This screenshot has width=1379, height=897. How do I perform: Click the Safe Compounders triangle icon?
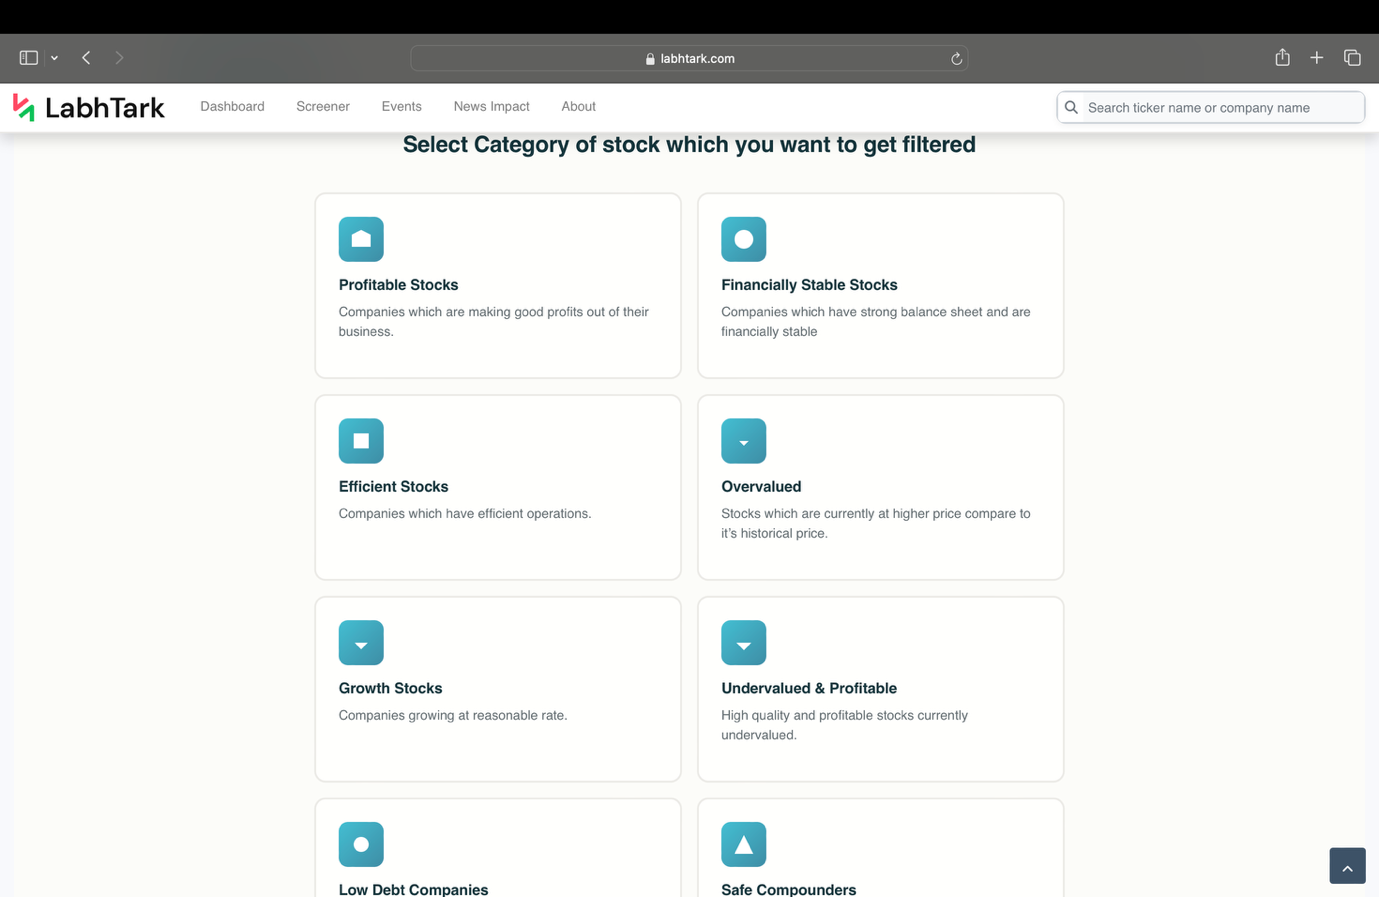[743, 844]
